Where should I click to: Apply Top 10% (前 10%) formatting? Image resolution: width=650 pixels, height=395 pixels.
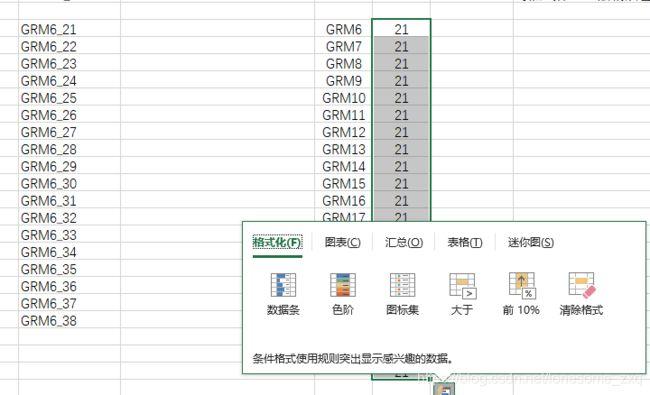coord(521,294)
